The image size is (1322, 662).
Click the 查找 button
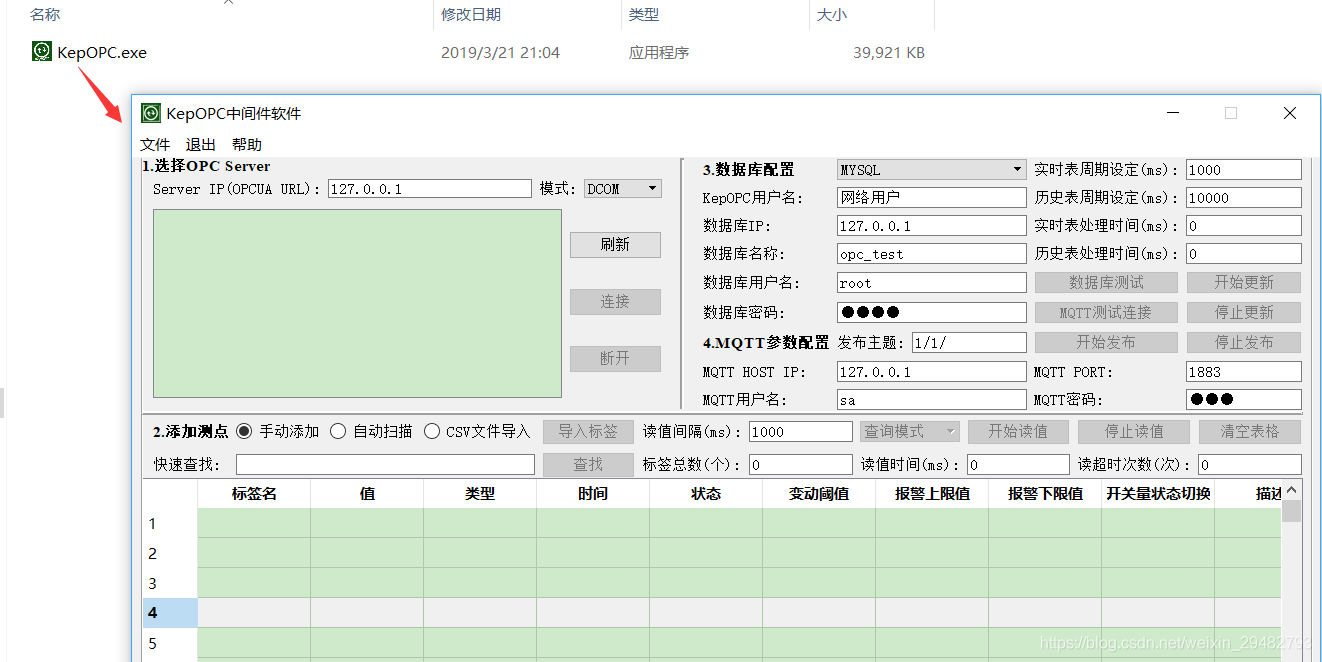point(588,464)
